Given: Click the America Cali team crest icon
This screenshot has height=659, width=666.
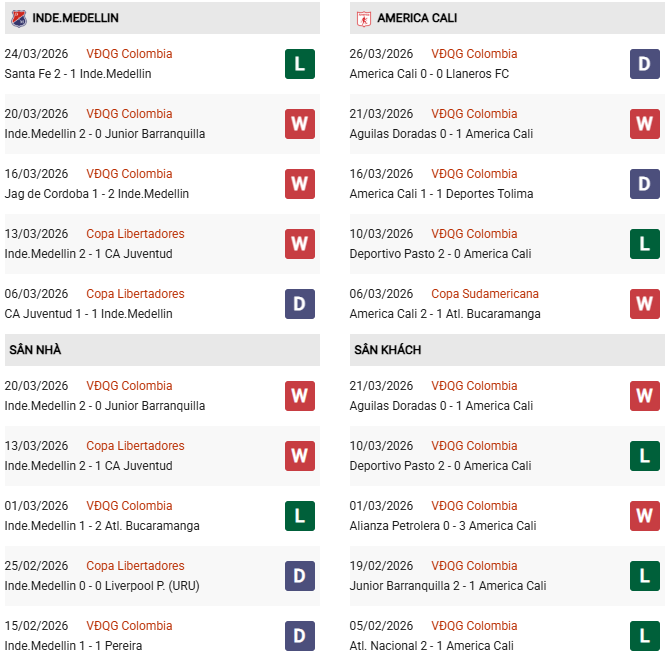Looking at the screenshot, I should [364, 18].
